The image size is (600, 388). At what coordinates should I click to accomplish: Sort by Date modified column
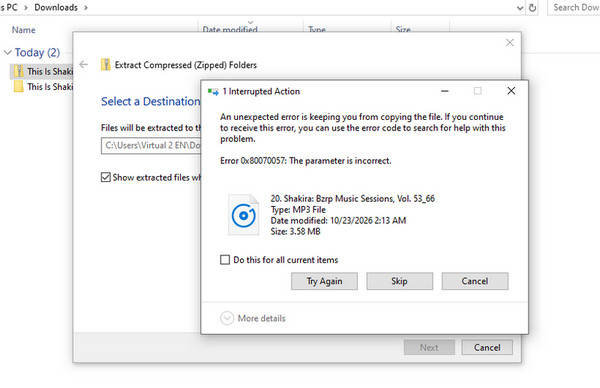(230, 29)
